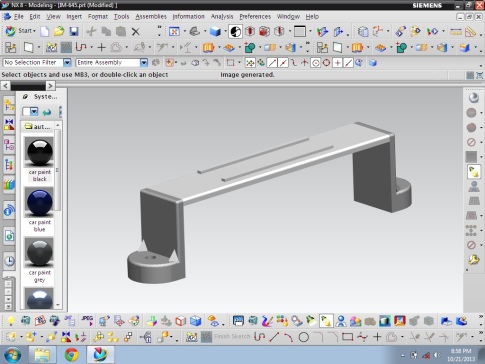The height and width of the screenshot is (364, 485).
Task: Click the JPEG export icon
Action: [x=87, y=321]
